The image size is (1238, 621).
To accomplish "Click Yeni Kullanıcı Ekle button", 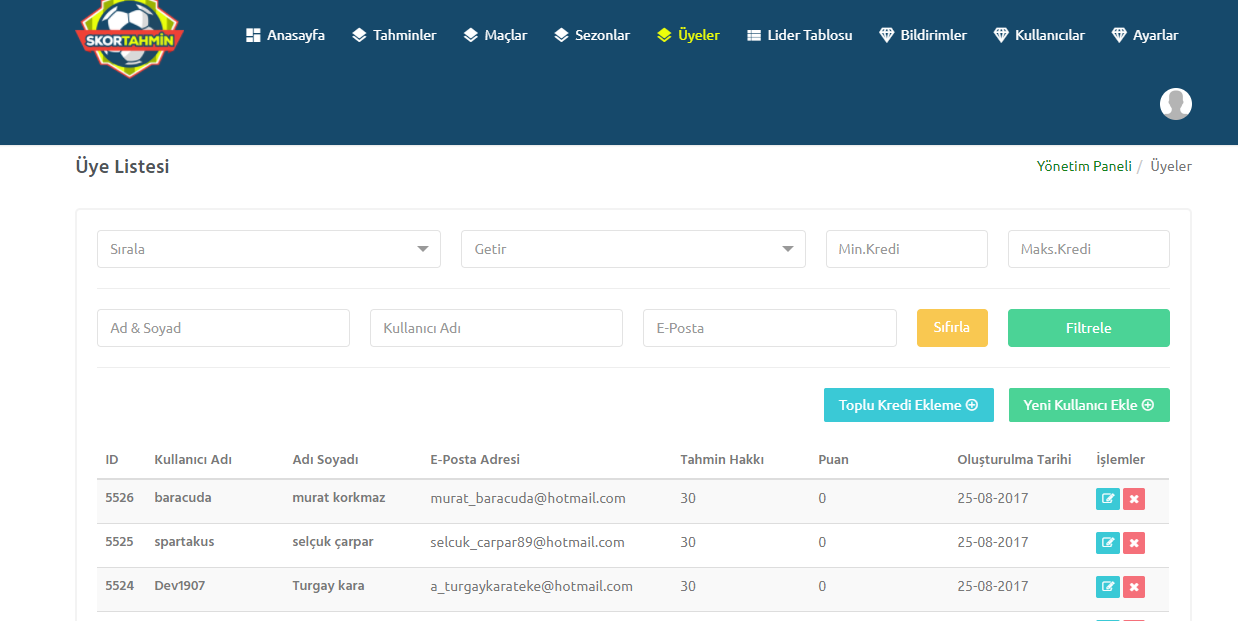I will (1089, 405).
